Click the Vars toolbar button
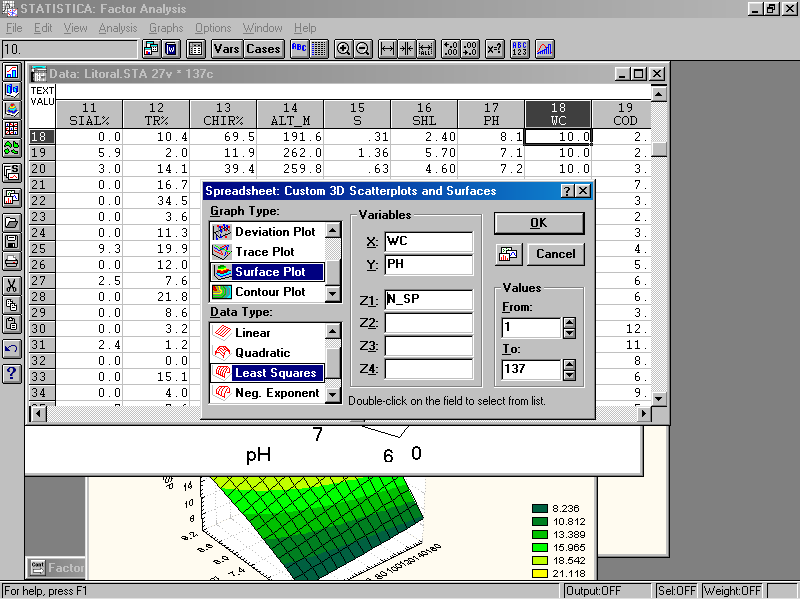The image size is (800, 600). tap(227, 49)
